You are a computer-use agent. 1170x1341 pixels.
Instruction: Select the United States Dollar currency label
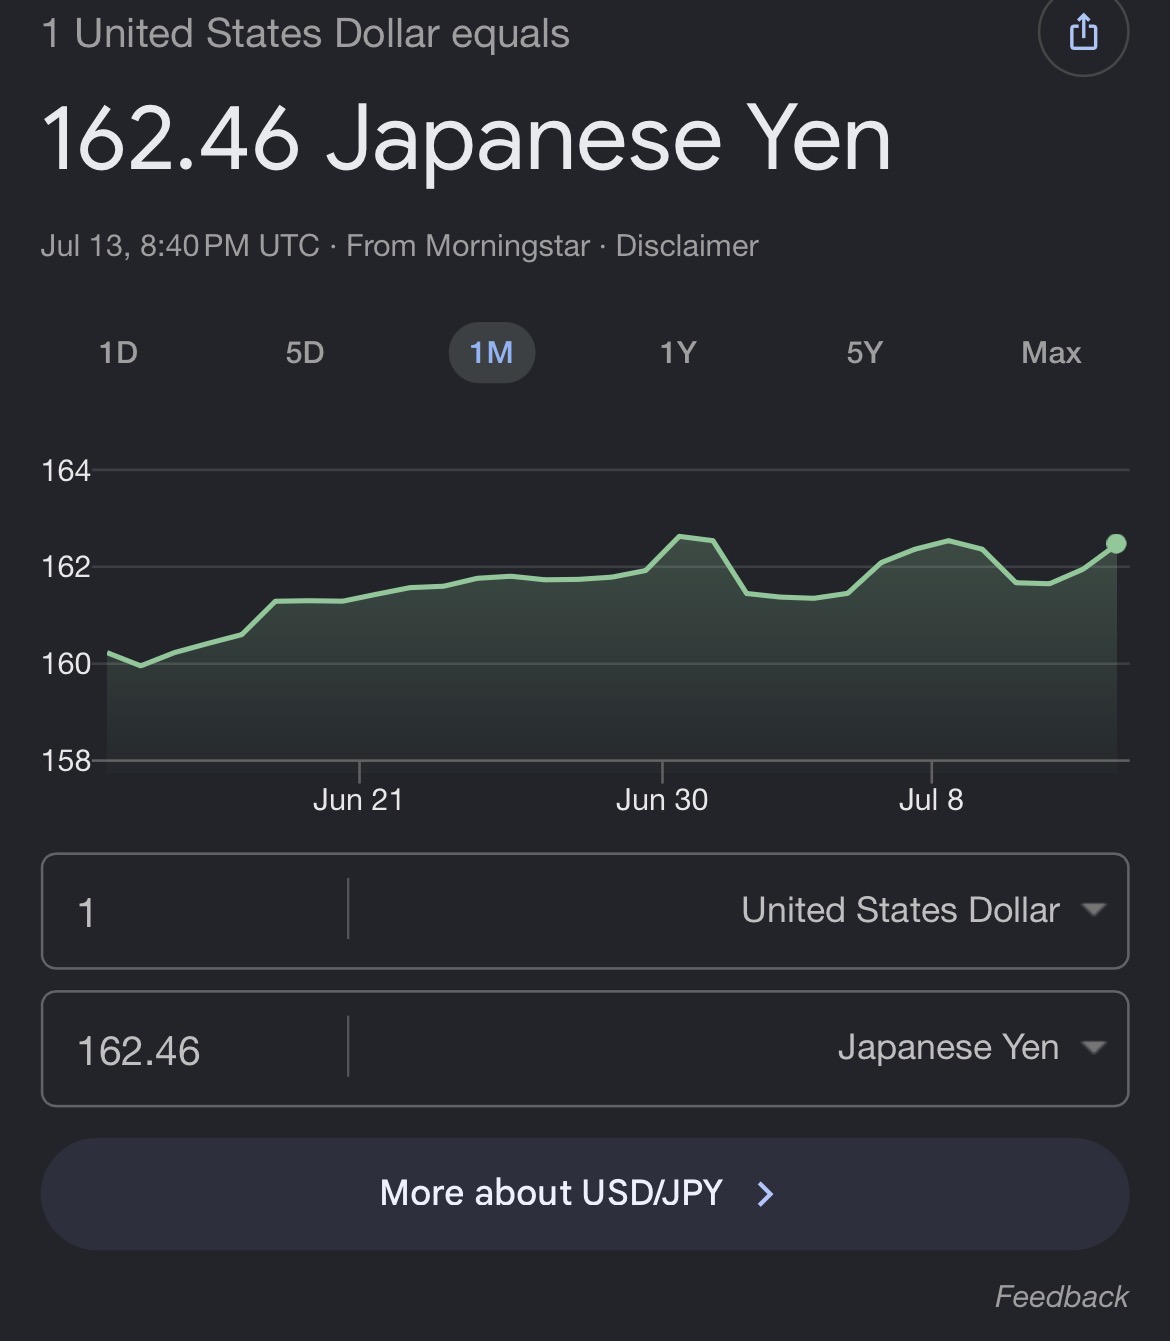[900, 910]
